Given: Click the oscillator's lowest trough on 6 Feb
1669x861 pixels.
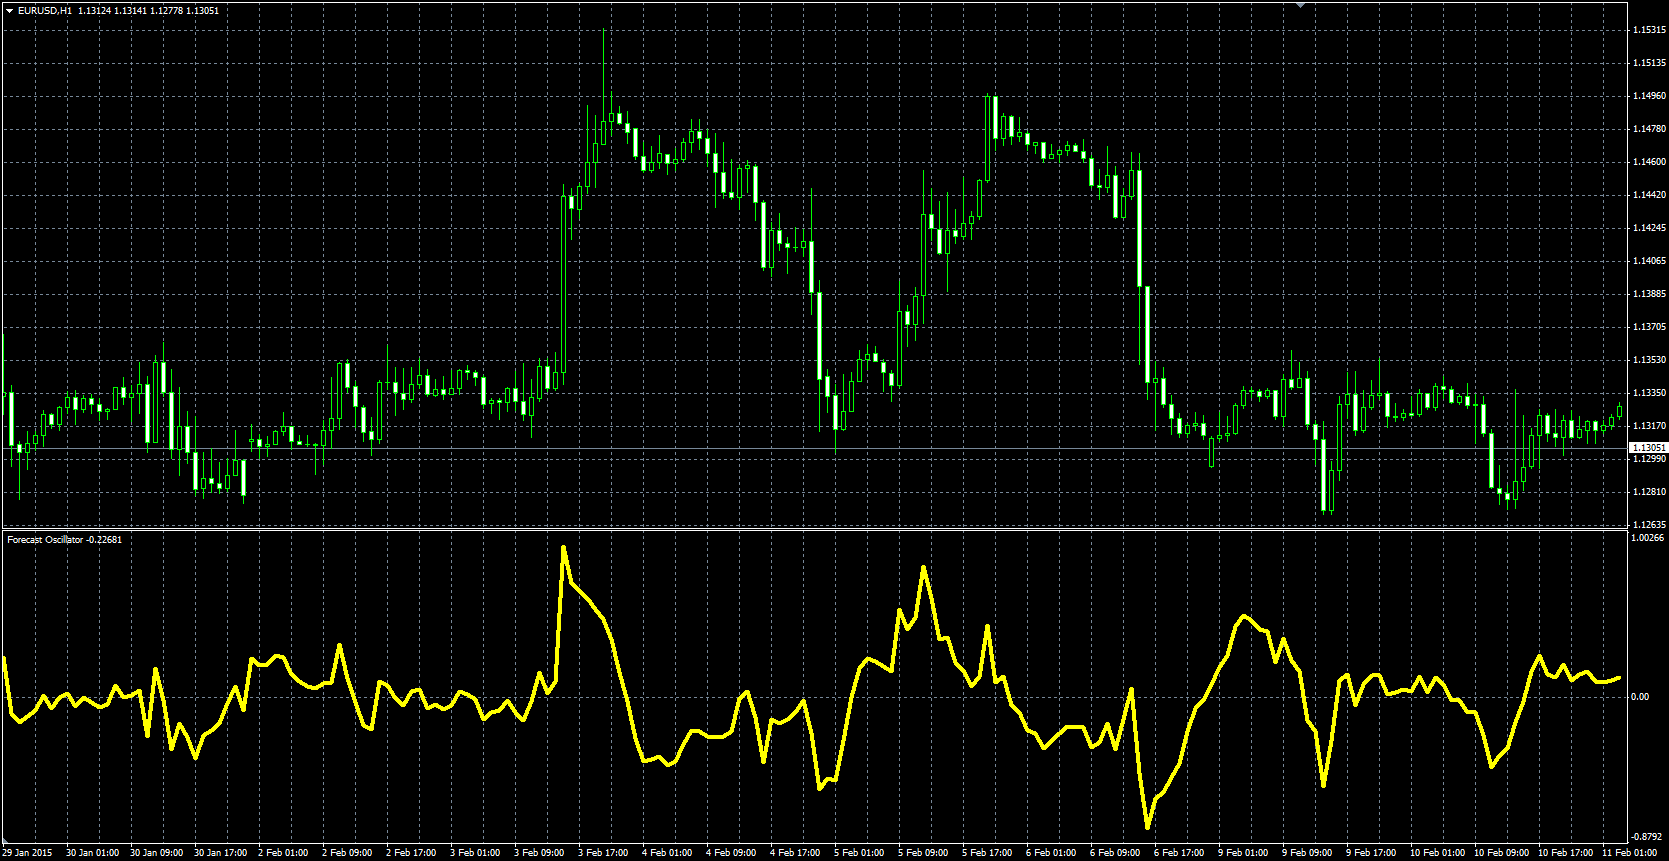Looking at the screenshot, I should point(1148,826).
